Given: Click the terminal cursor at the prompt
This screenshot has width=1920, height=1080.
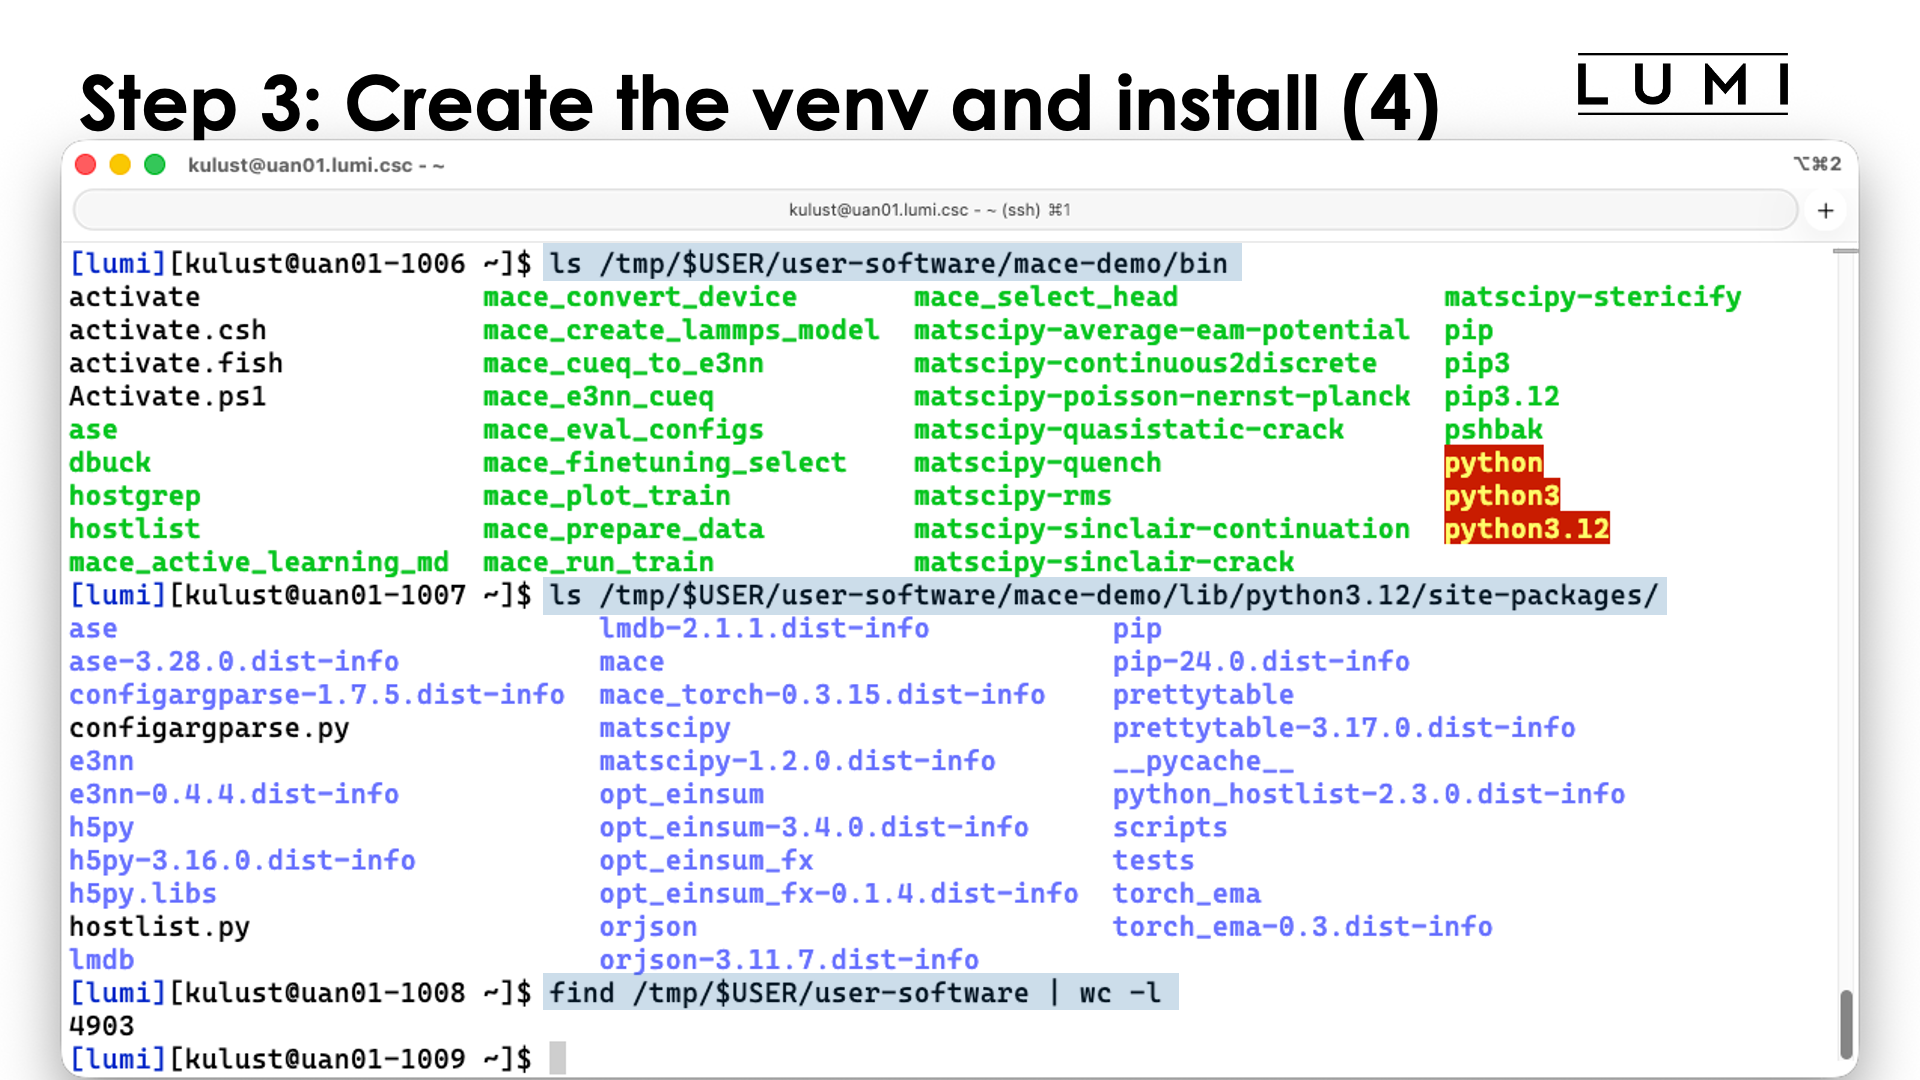Looking at the screenshot, I should 557,1058.
